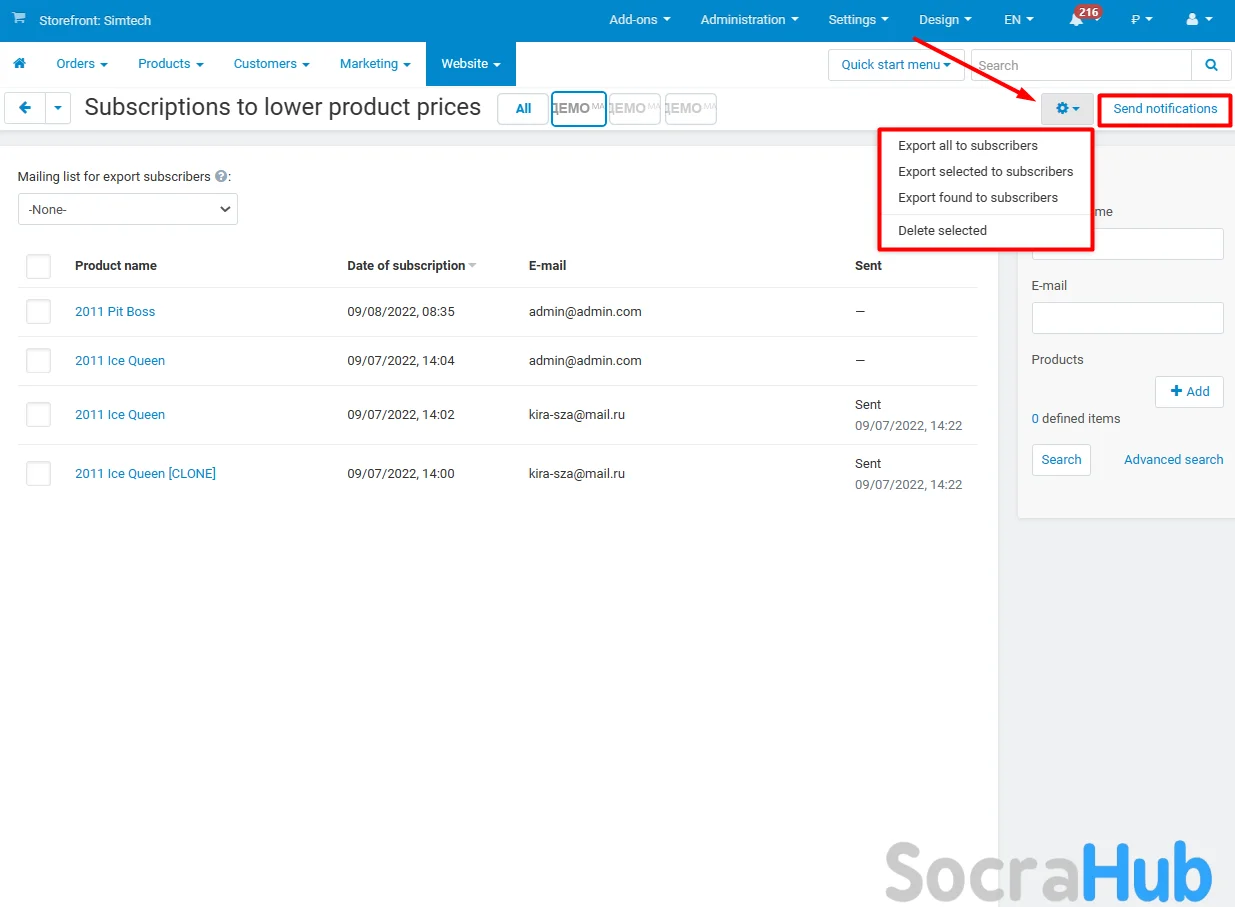Toggle the select-all checkbox in table header
Screen dimensions: 1235x907
[38, 266]
